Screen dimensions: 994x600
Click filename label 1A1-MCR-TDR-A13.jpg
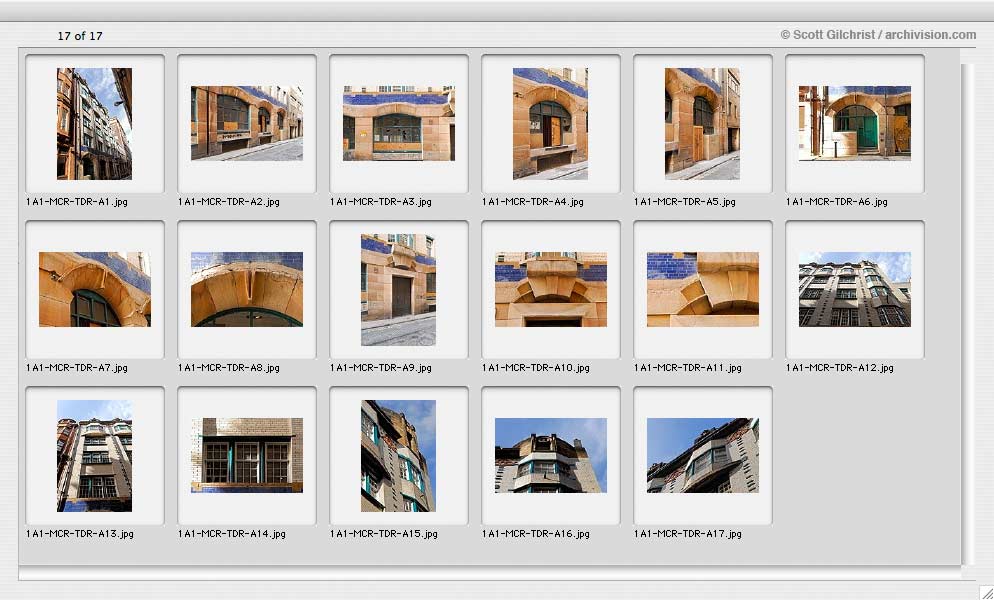tap(80, 534)
